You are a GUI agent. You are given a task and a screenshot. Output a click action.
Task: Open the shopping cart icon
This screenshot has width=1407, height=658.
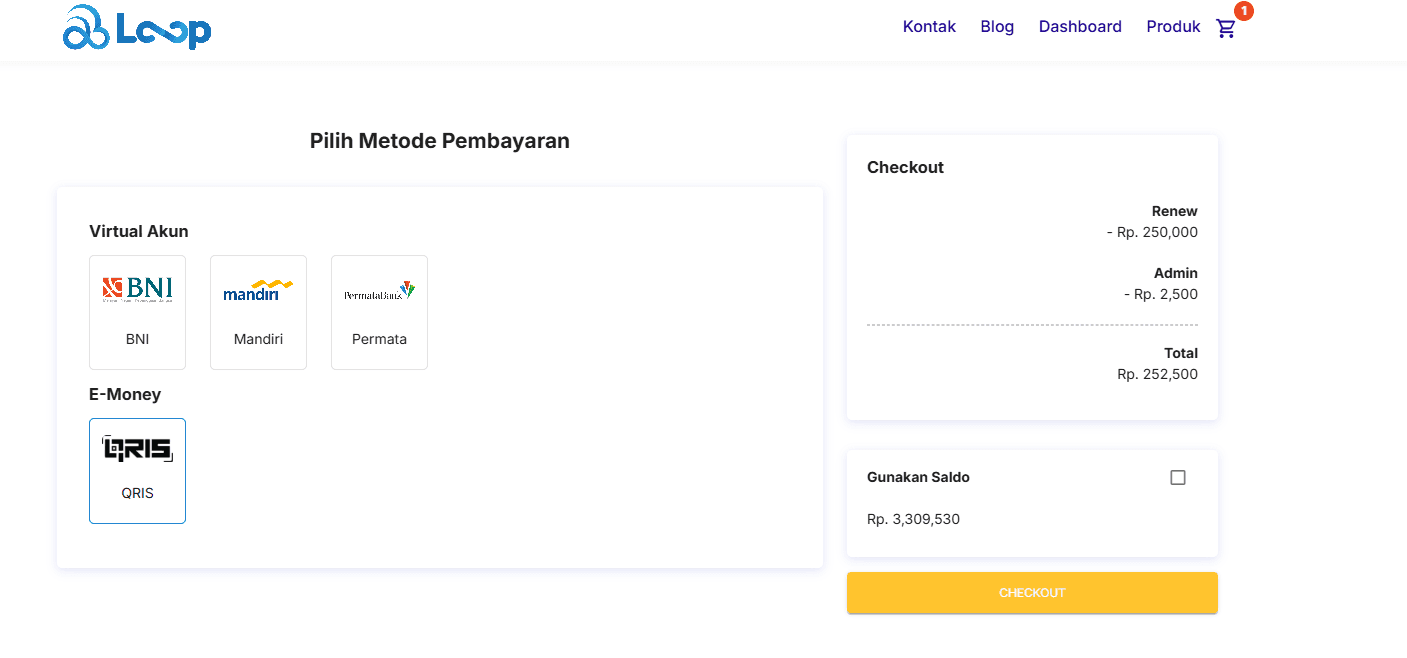coord(1226,28)
